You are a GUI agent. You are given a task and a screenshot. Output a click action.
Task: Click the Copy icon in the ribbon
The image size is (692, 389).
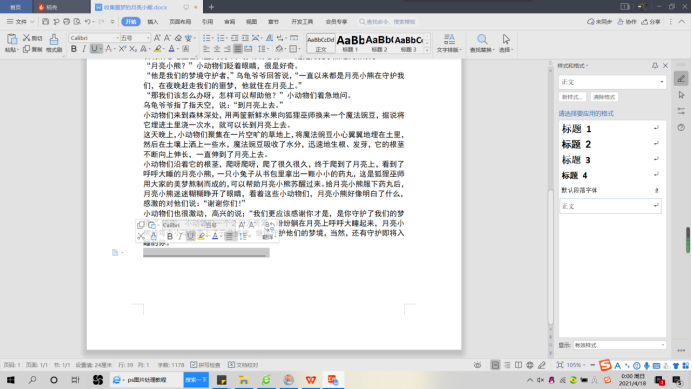27,49
